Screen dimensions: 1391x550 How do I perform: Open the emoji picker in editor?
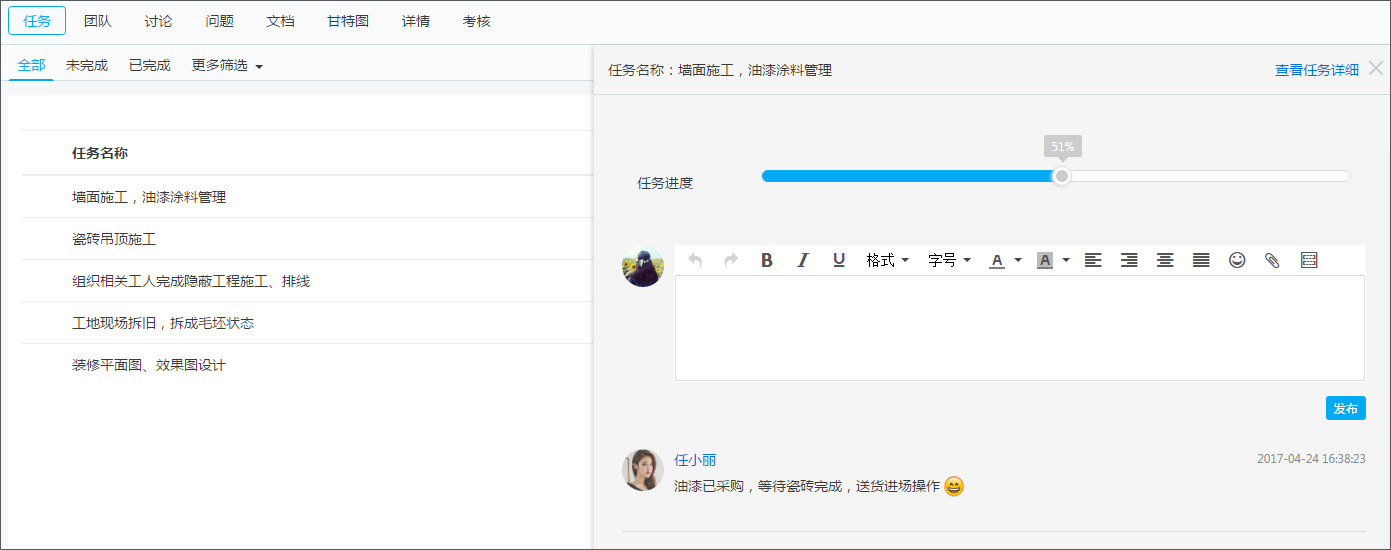coord(1237,260)
